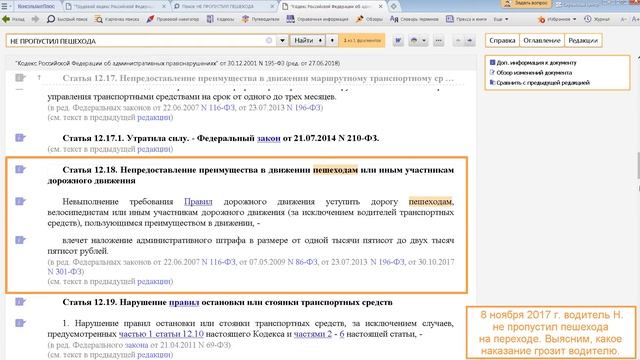
Task: Open Доп. информация к документу
Action: pos(533,62)
